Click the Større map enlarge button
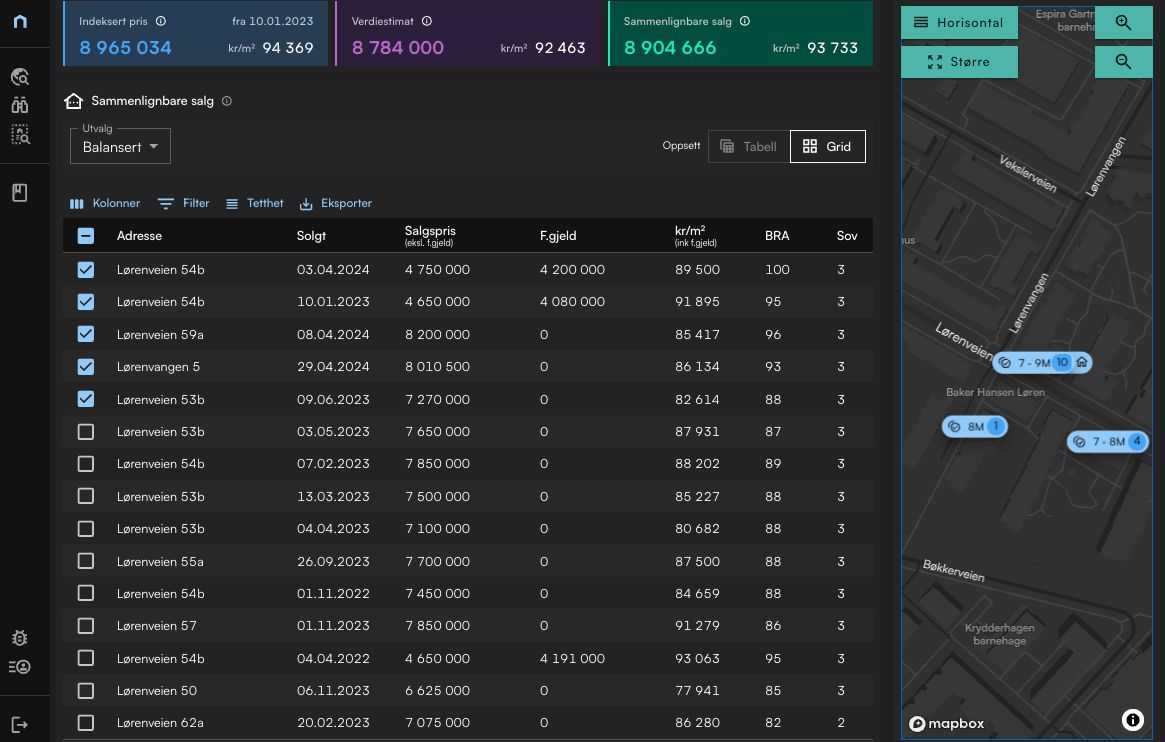The height and width of the screenshot is (742, 1165). [959, 62]
